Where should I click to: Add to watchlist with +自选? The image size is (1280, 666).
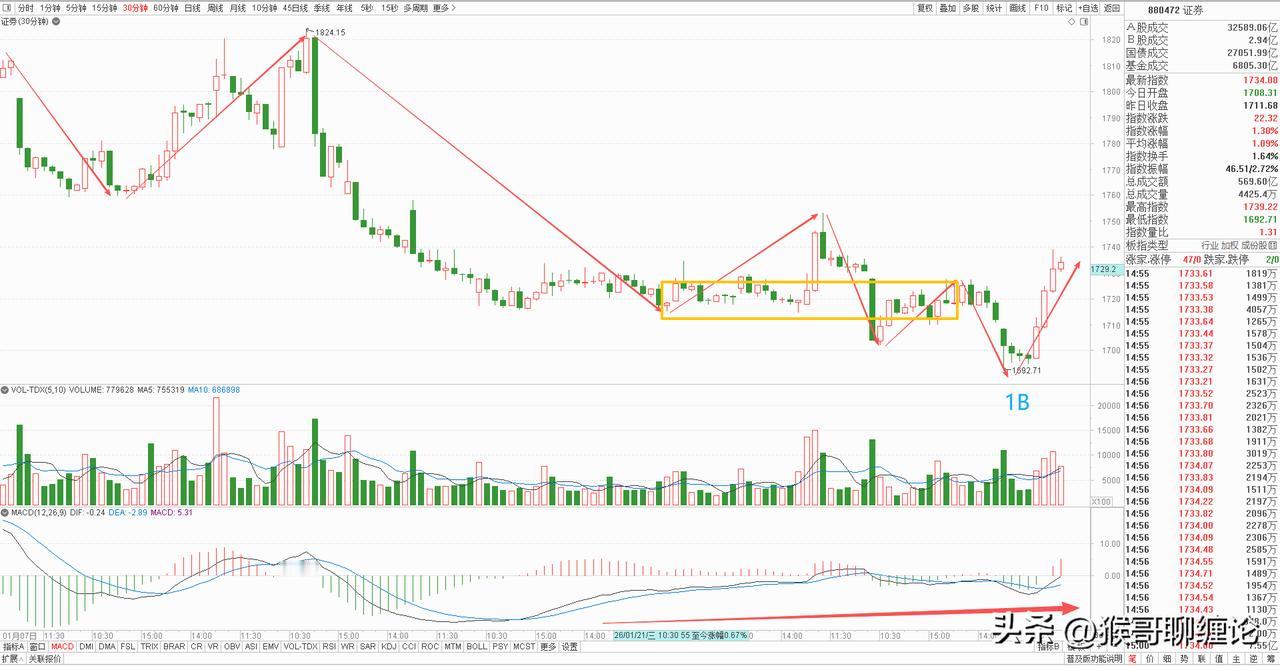(1088, 8)
